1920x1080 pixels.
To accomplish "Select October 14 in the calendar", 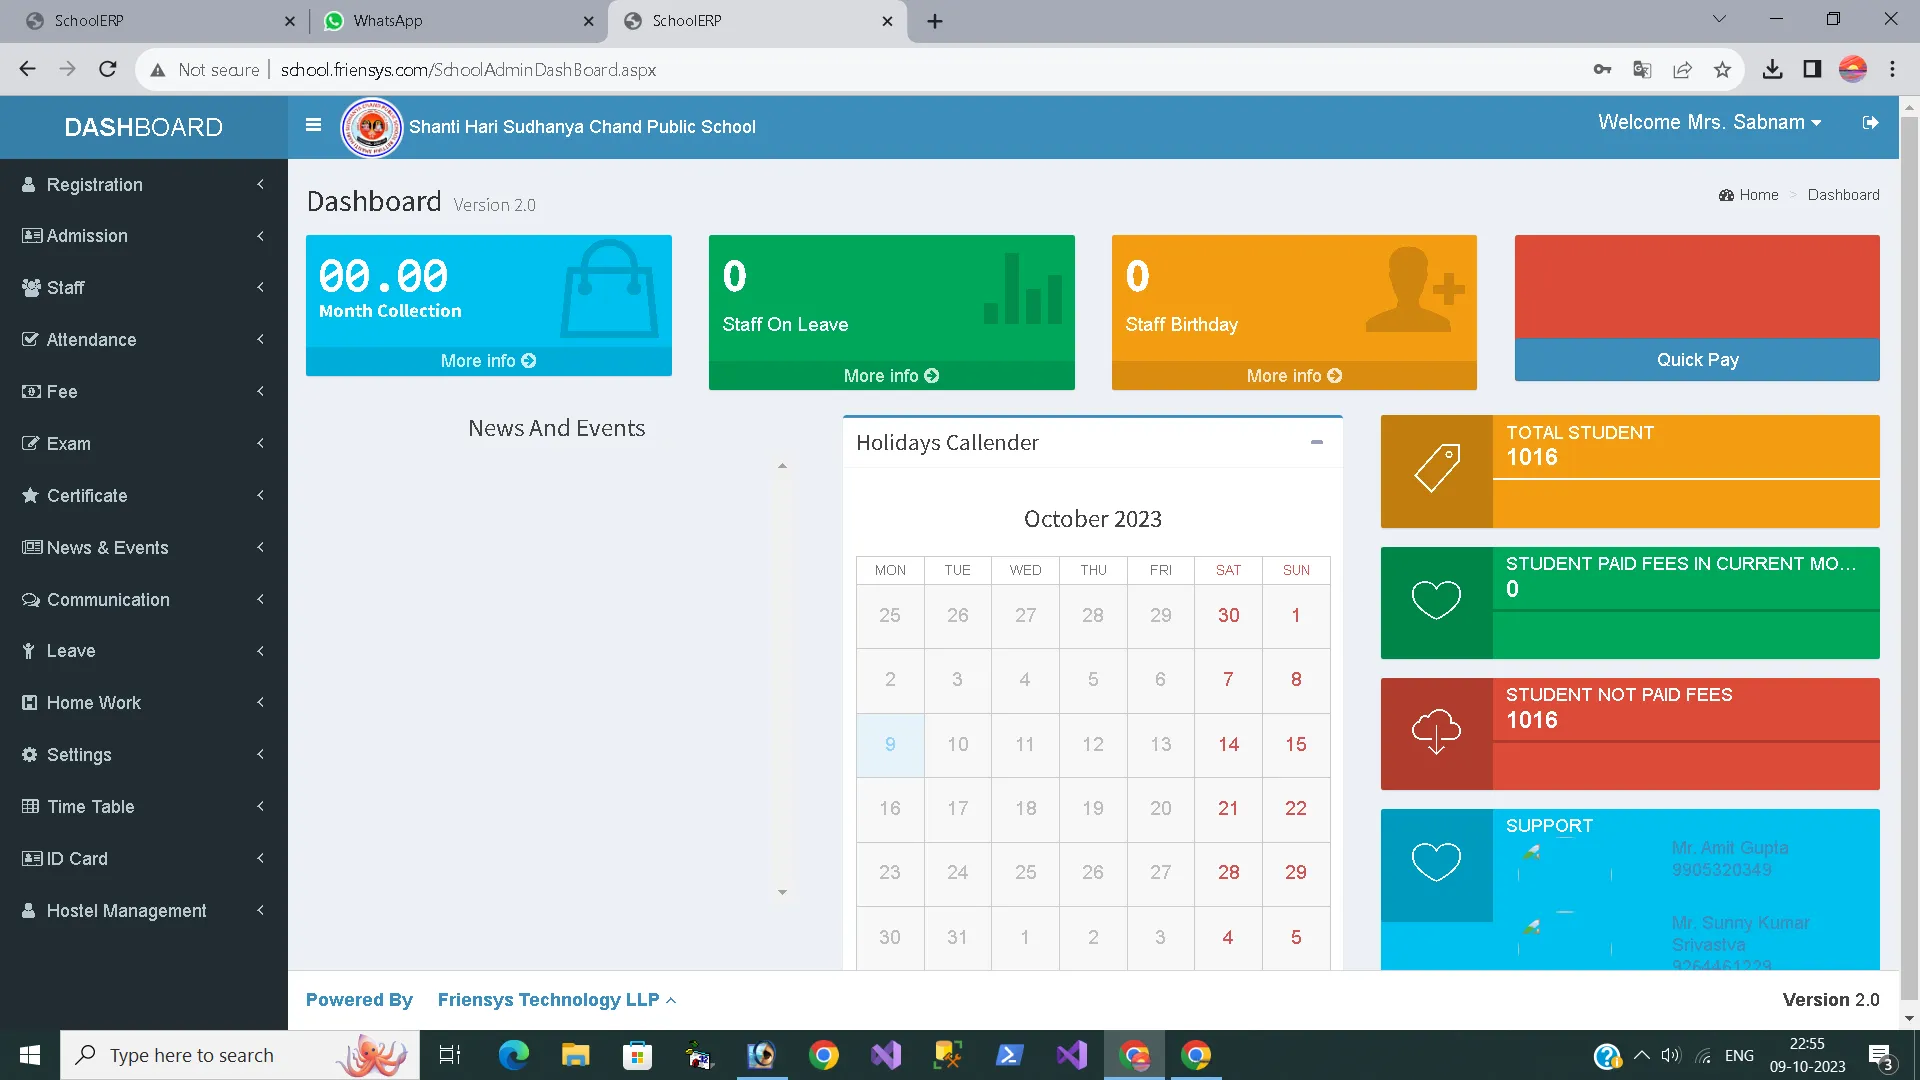I will pyautogui.click(x=1228, y=744).
